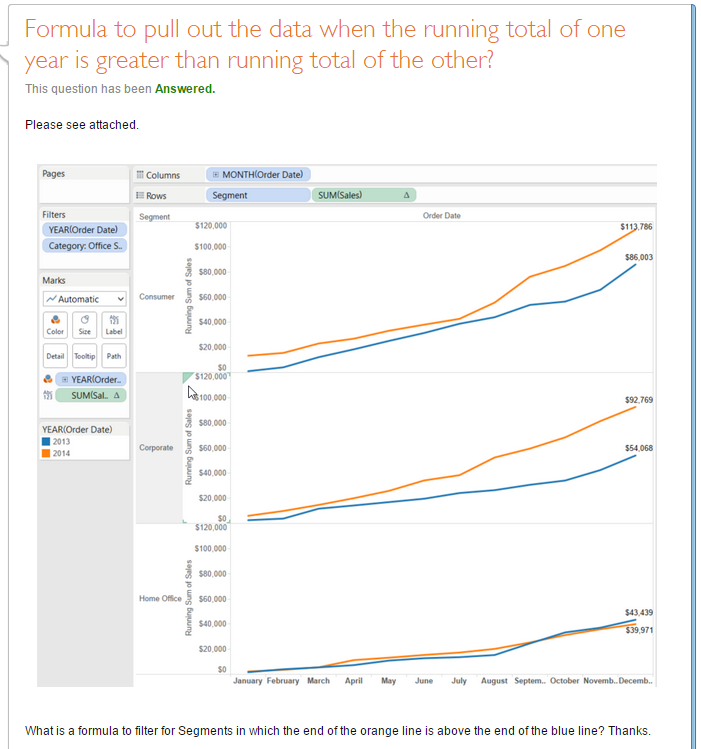
Task: Click the Tooltip button in Marks card
Action: (x=85, y=356)
